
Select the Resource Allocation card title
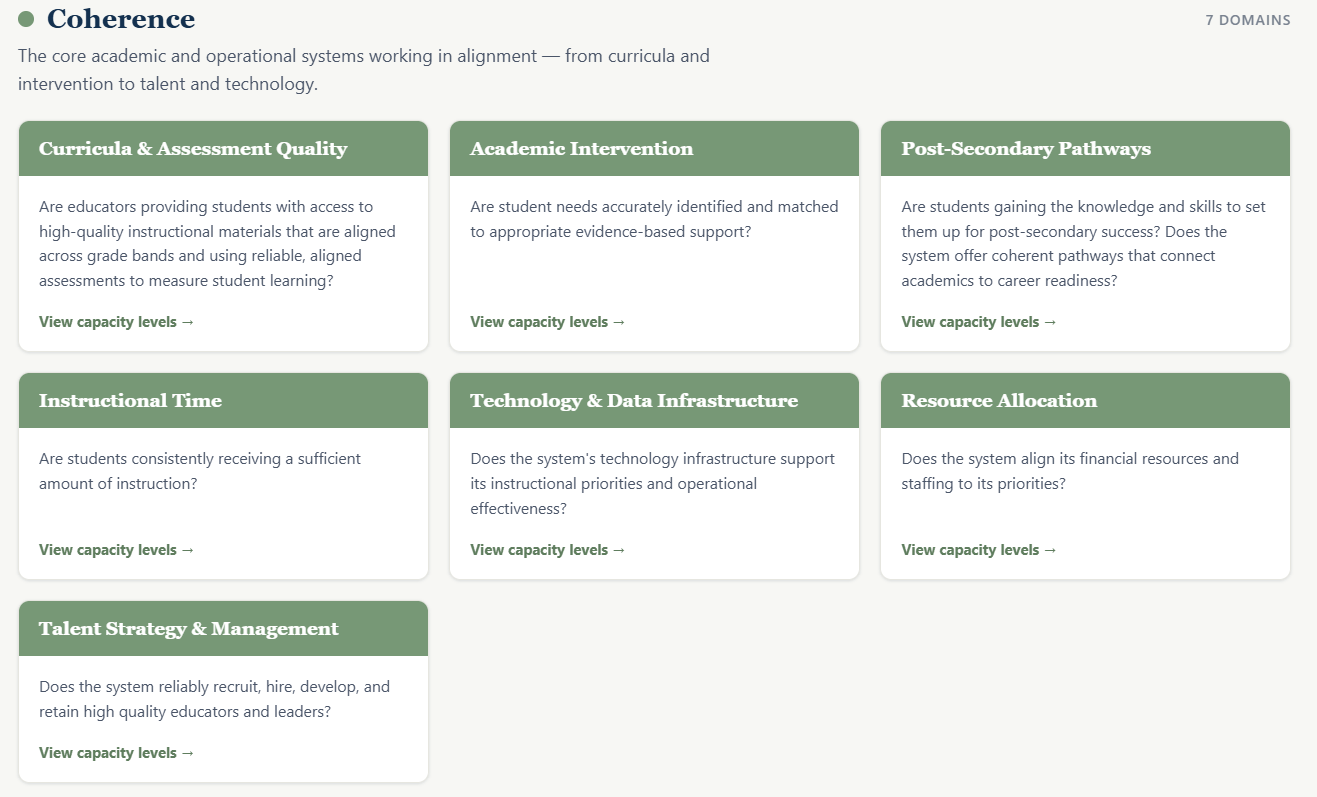pos(999,401)
